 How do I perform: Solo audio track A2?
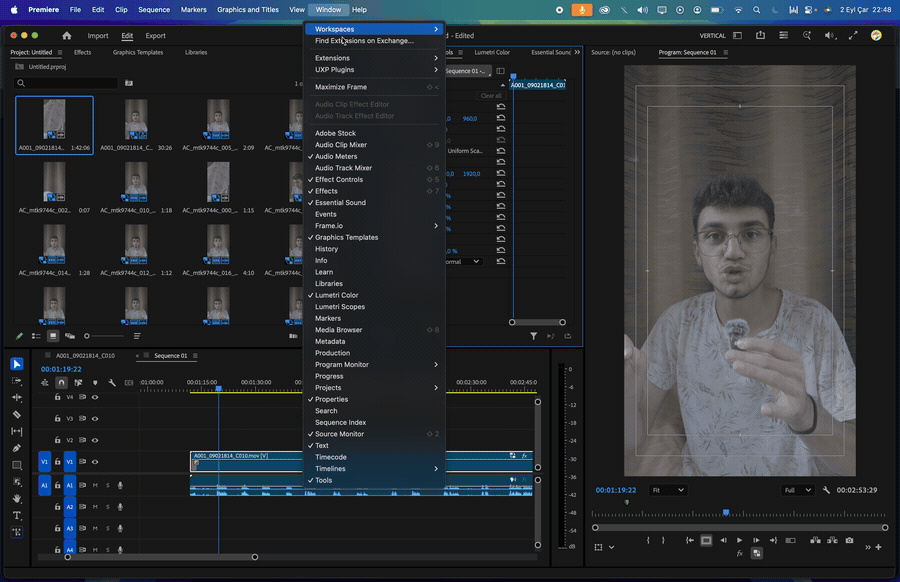click(107, 507)
